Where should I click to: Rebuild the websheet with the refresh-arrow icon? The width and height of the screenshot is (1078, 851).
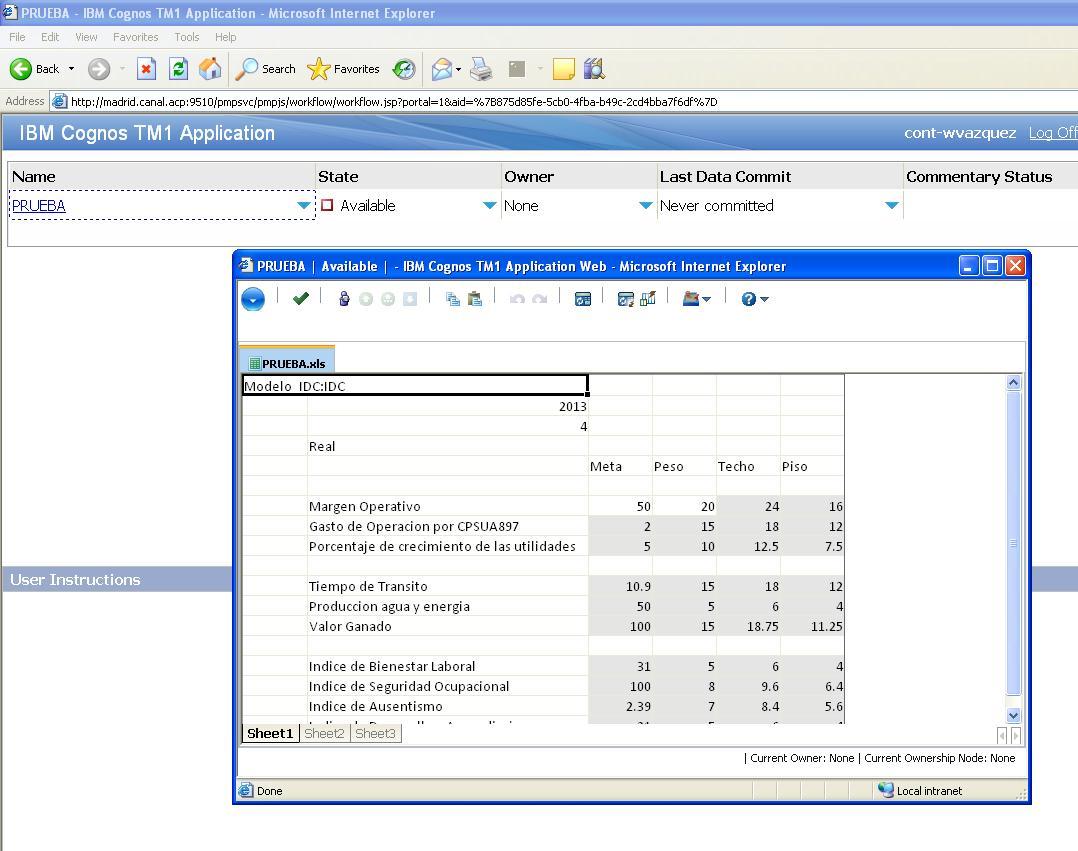point(625,298)
